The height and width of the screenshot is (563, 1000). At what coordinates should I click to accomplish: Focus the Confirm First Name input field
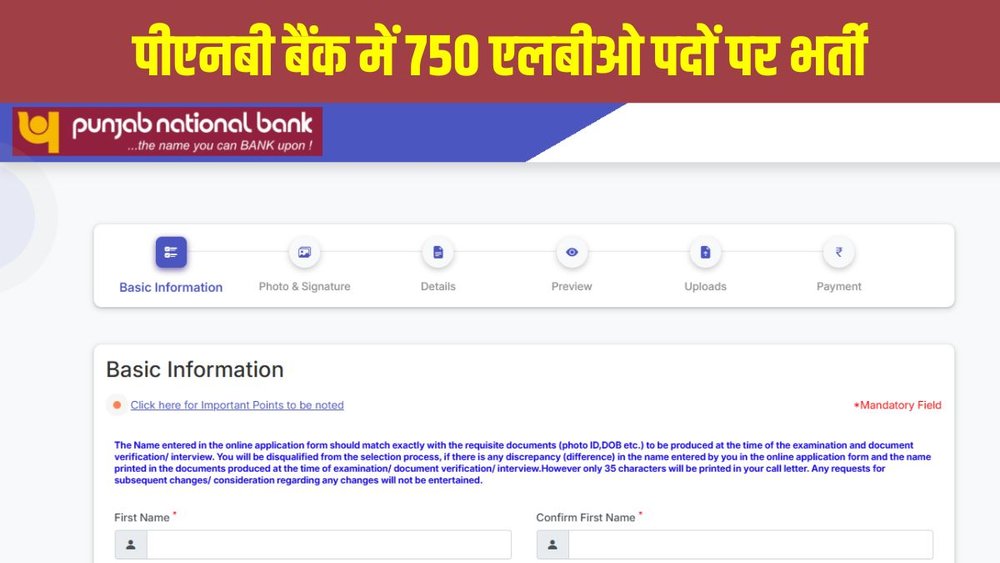click(x=751, y=545)
